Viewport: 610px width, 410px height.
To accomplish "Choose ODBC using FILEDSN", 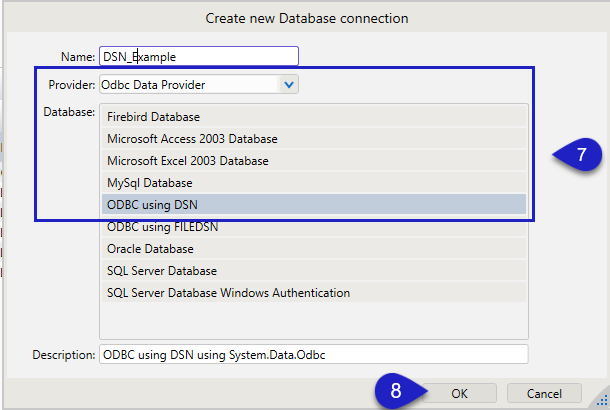I will coord(313,226).
